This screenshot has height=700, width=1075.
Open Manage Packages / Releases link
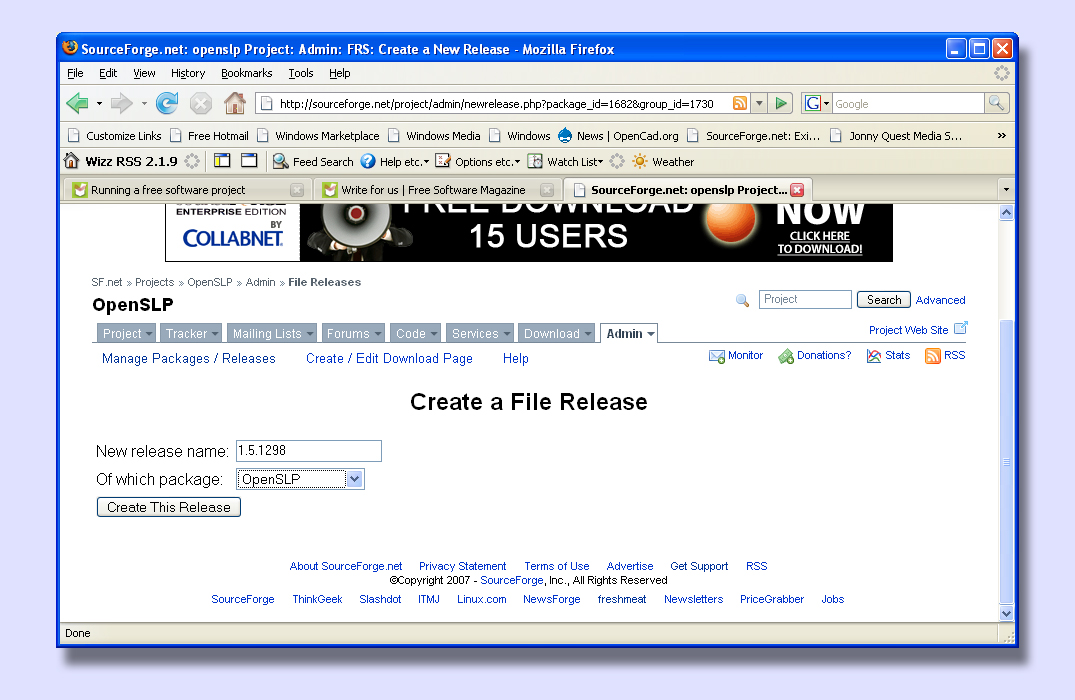[189, 359]
